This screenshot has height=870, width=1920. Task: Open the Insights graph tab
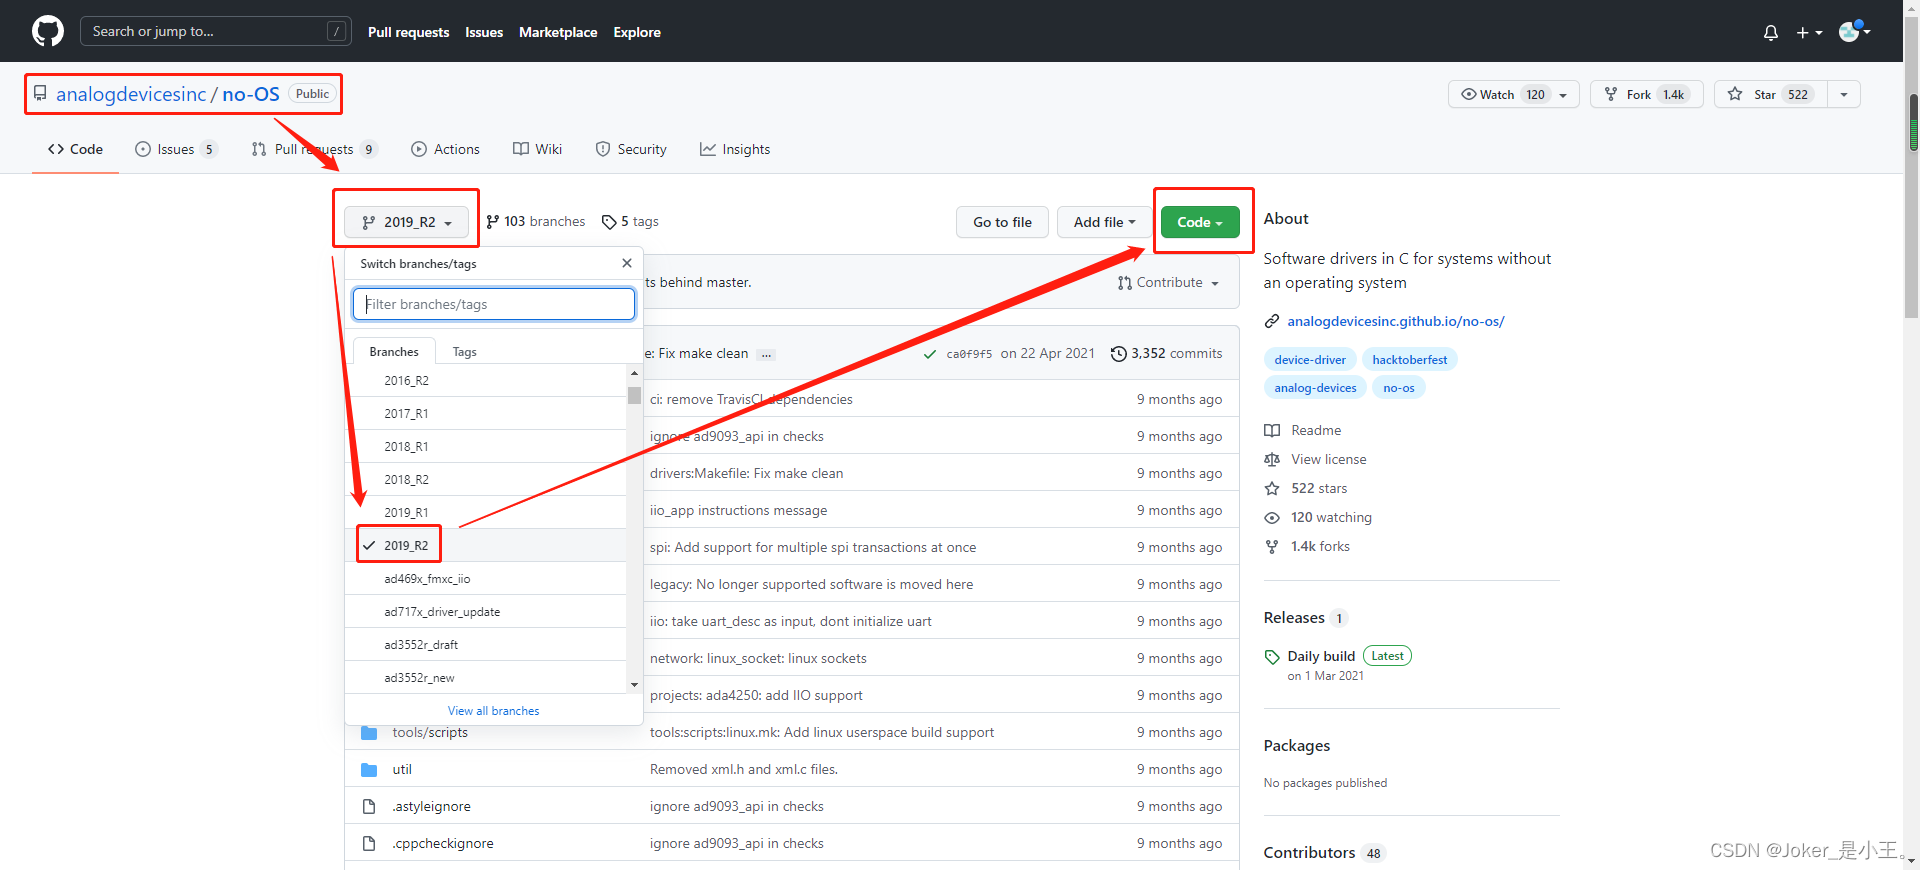click(735, 149)
